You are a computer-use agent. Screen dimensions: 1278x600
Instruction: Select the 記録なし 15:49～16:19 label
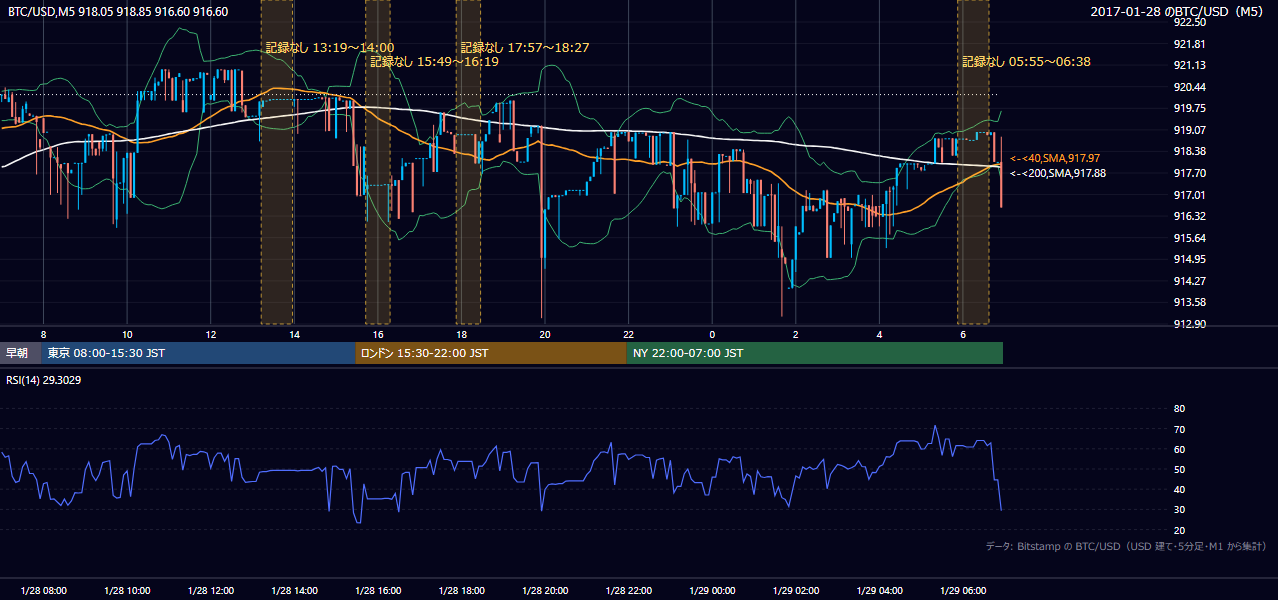[x=434, y=62]
